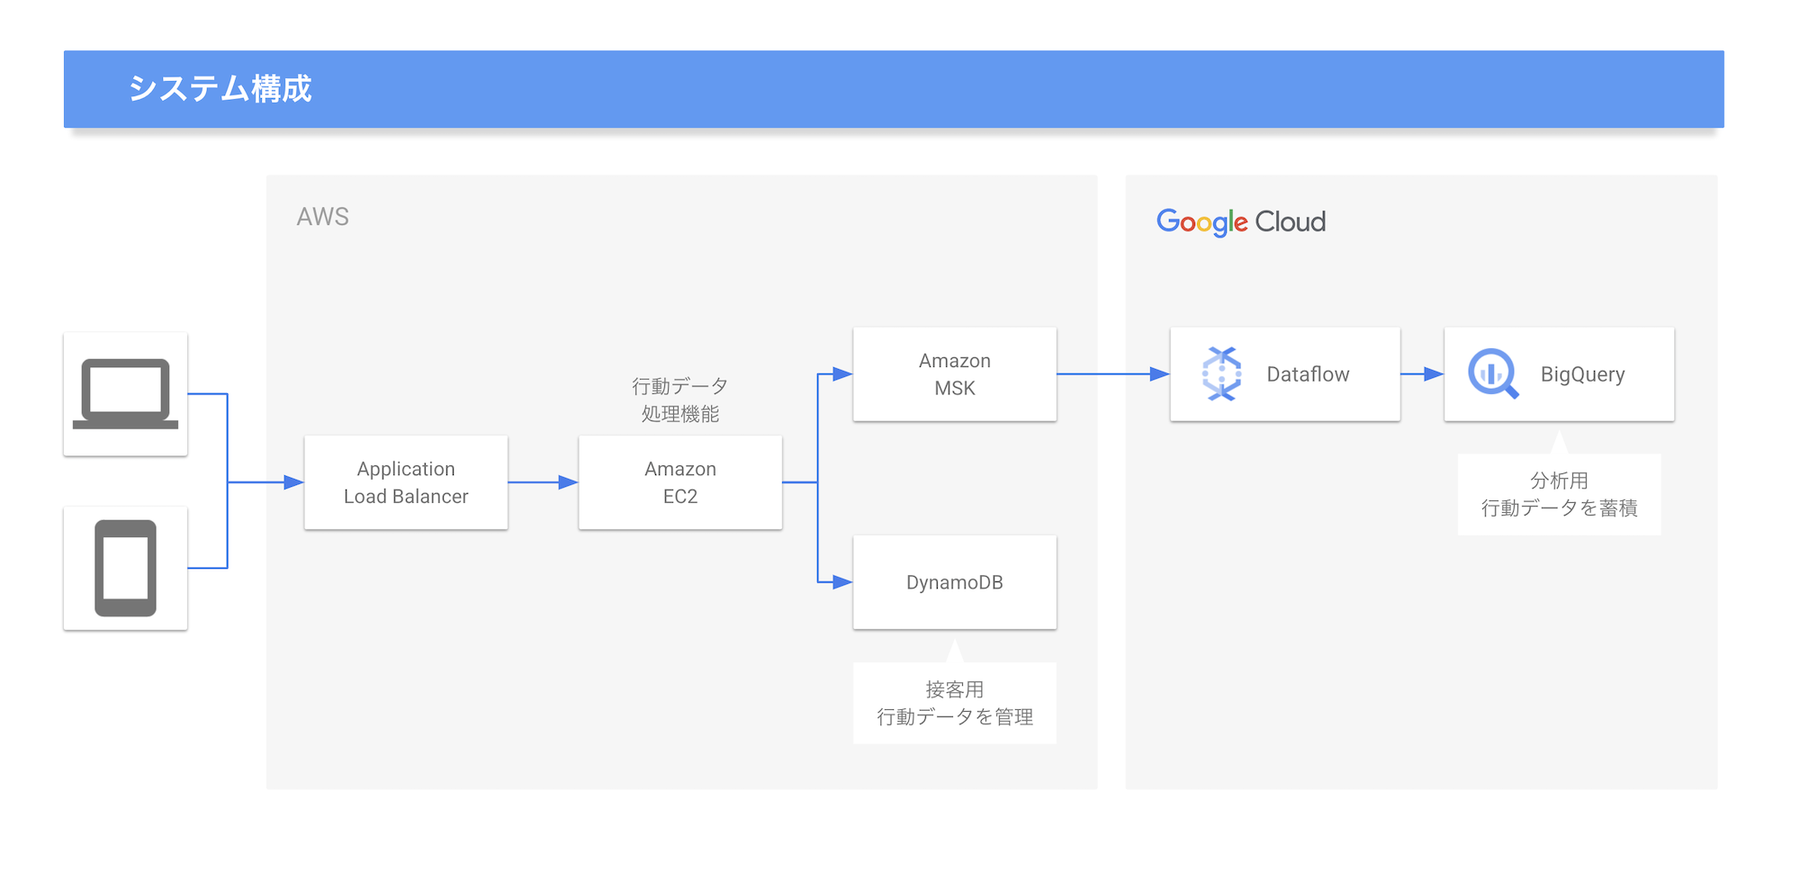Click the Dataflow hexagon icon
This screenshot has height=881, width=1800.
pos(1221,374)
